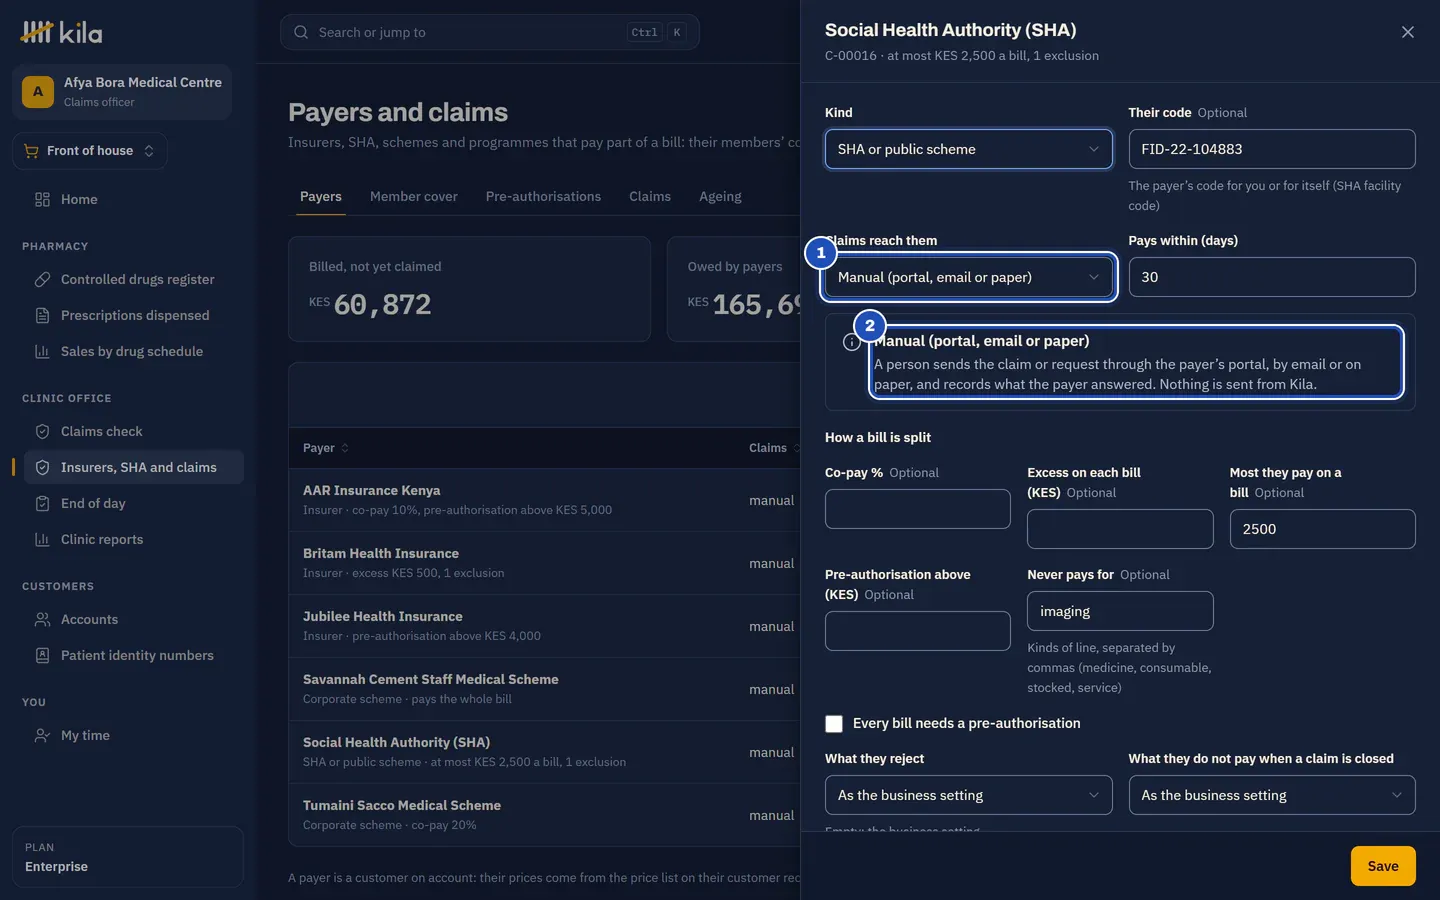This screenshot has width=1440, height=900.
Task: Open the Controlled drugs register icon
Action: (x=42, y=279)
